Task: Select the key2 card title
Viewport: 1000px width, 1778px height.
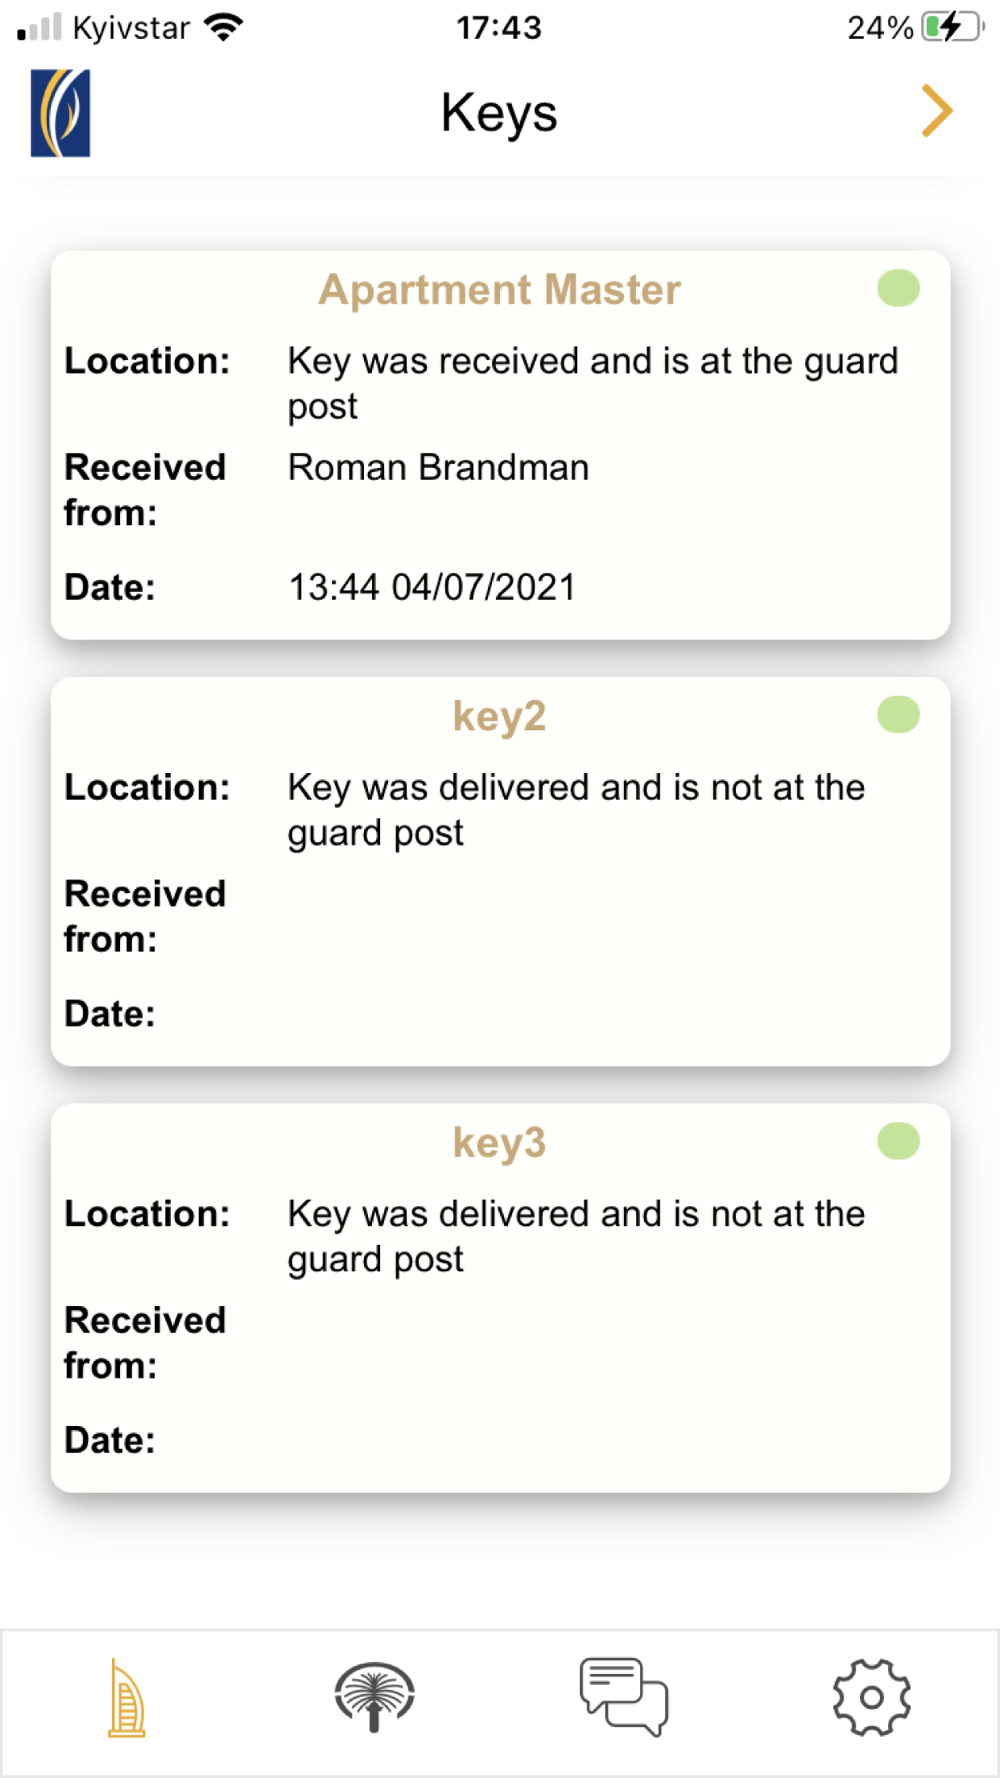Action: click(499, 716)
